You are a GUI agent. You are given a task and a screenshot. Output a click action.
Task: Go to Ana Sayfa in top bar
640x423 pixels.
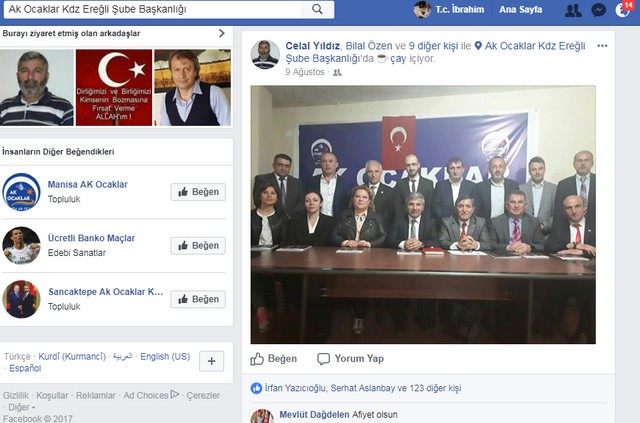[522, 10]
